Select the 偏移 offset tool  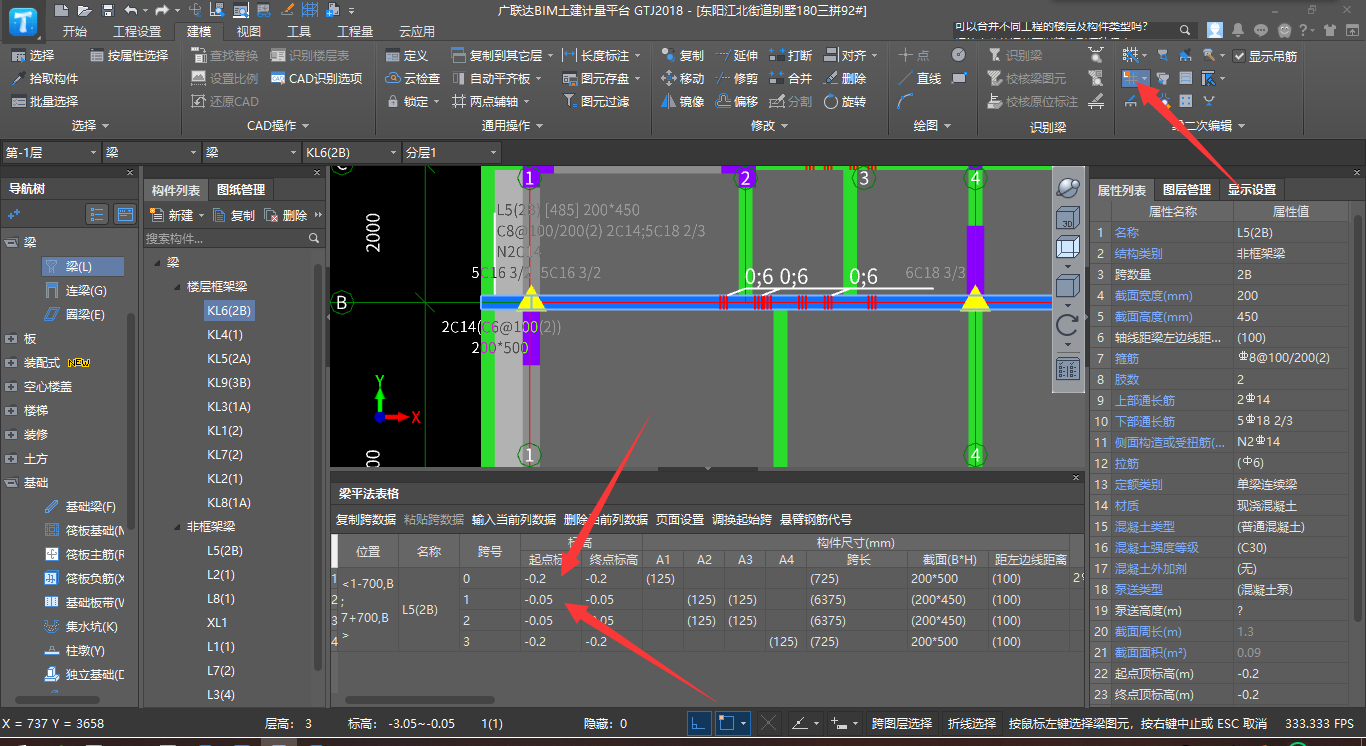pyautogui.click(x=736, y=101)
